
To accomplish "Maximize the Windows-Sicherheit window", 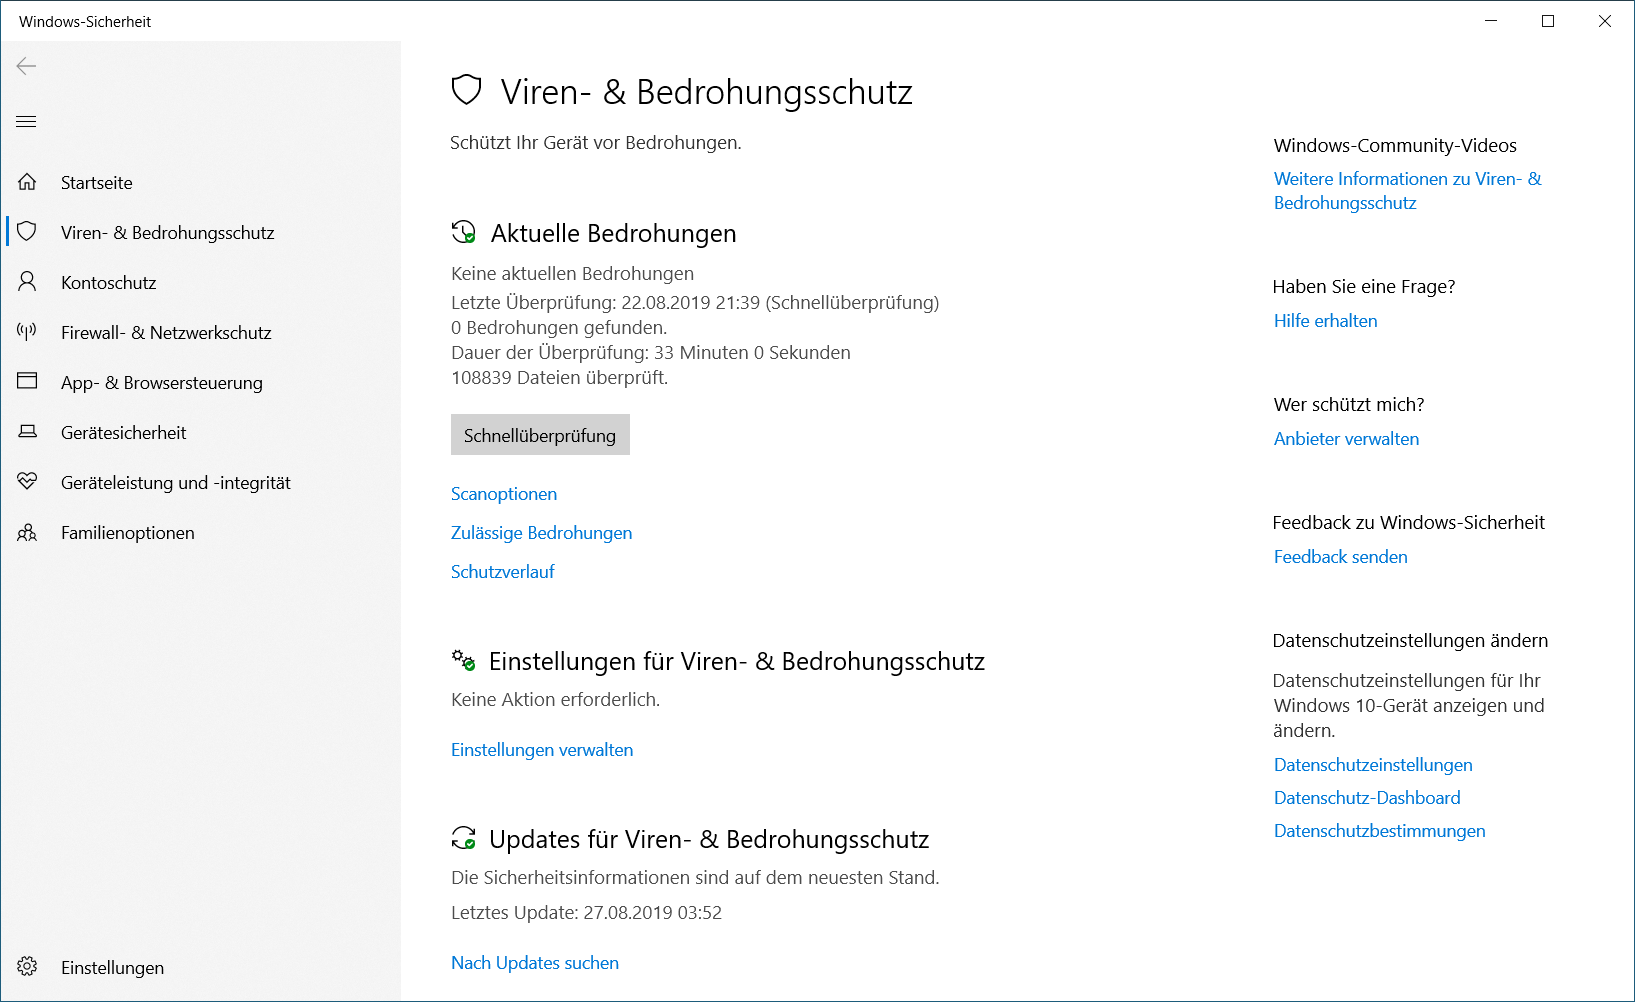I will tap(1548, 21).
